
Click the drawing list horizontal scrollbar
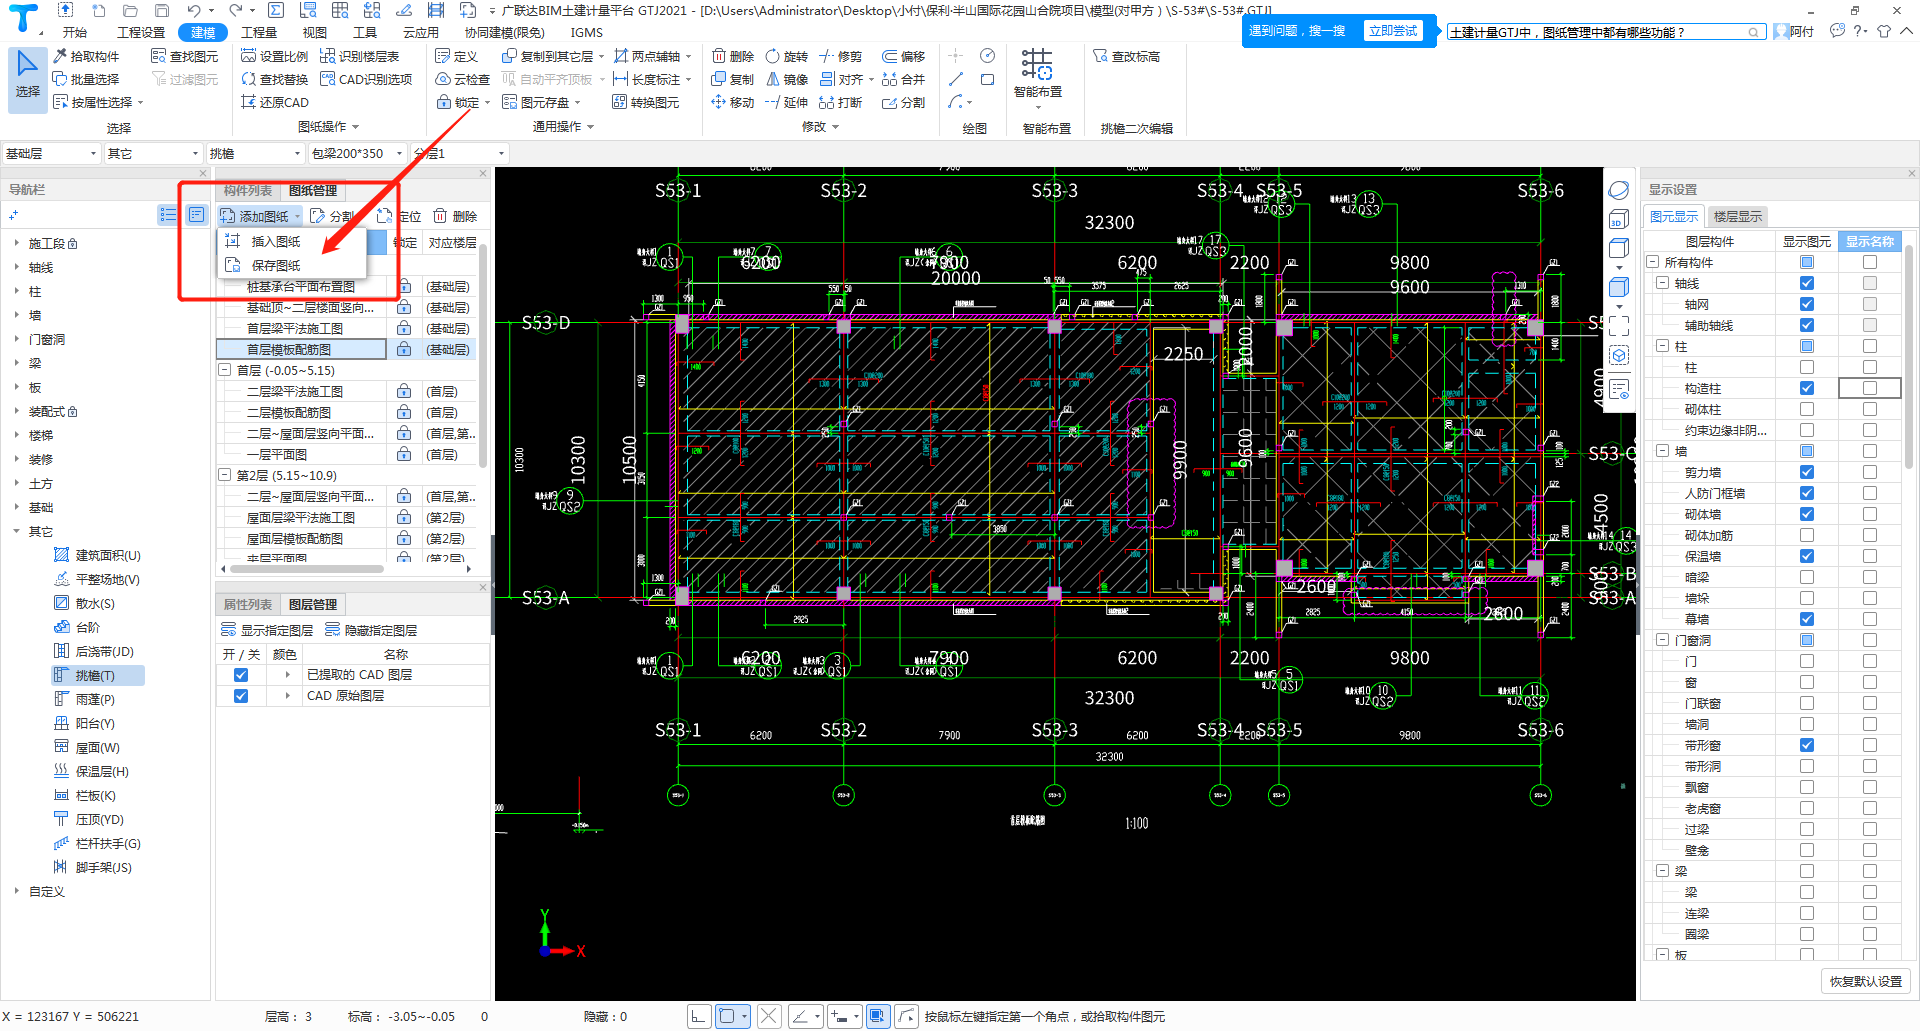pyautogui.click(x=308, y=569)
